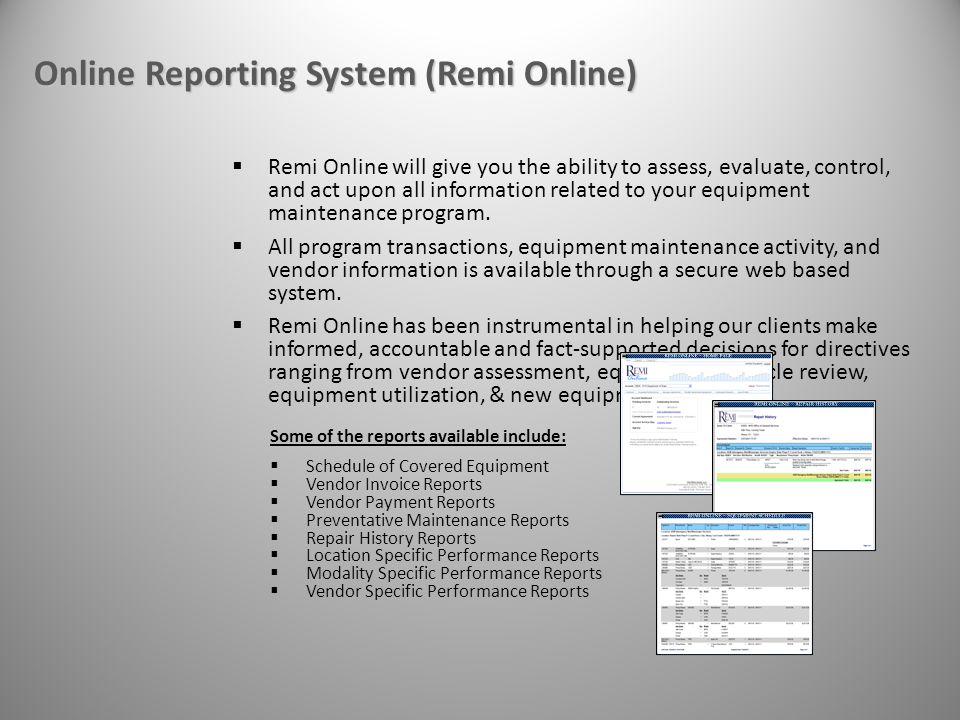Select 'Vendor Specific Performance Reports' item
The width and height of the screenshot is (960, 720).
click(x=448, y=591)
